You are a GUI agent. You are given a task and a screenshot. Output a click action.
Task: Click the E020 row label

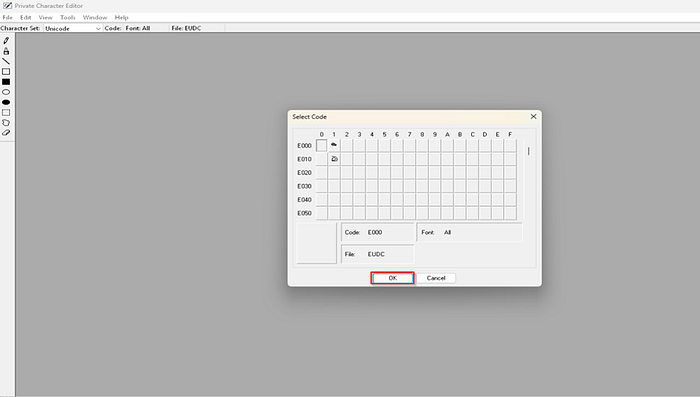304,172
